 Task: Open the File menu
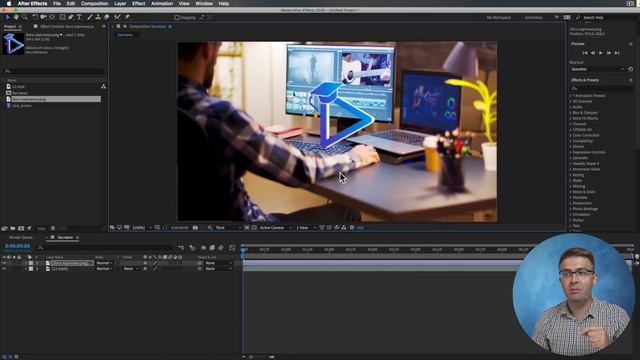(x=57, y=4)
